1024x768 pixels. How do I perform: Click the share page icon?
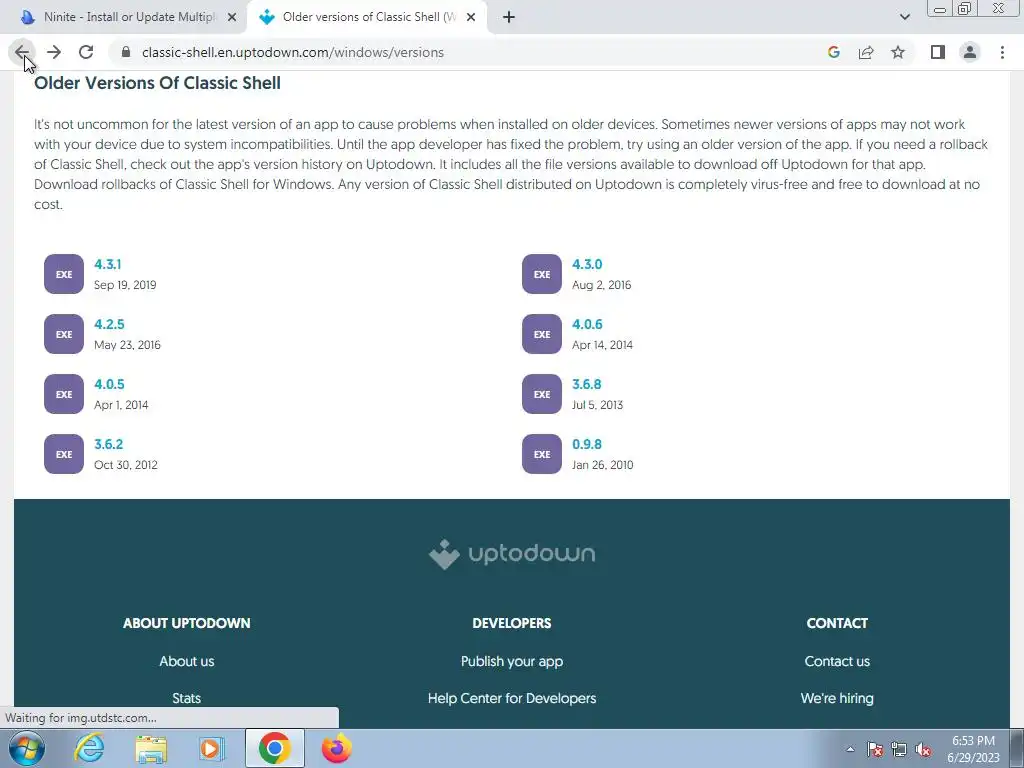point(866,52)
